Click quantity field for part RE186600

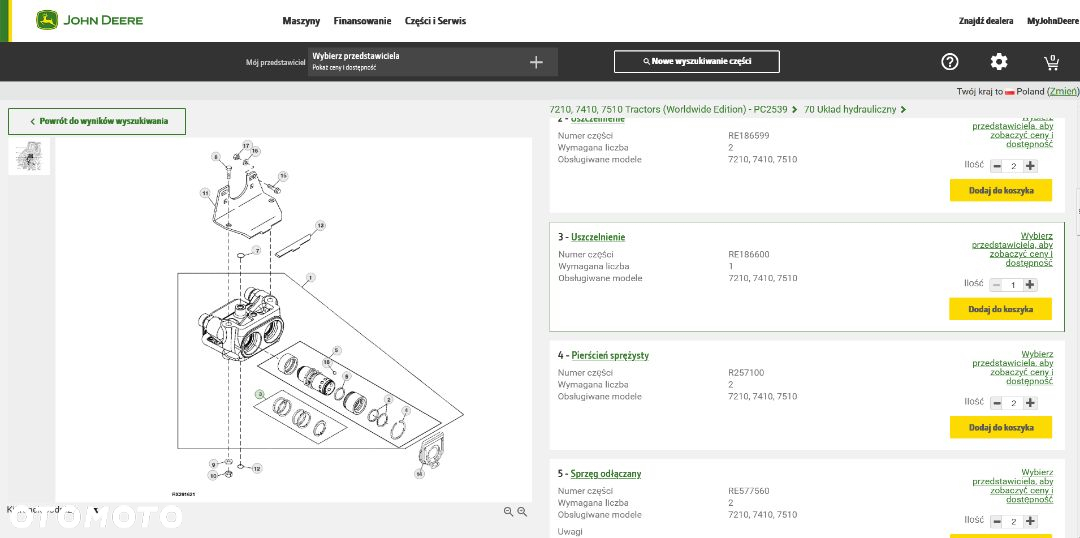pyautogui.click(x=1013, y=284)
